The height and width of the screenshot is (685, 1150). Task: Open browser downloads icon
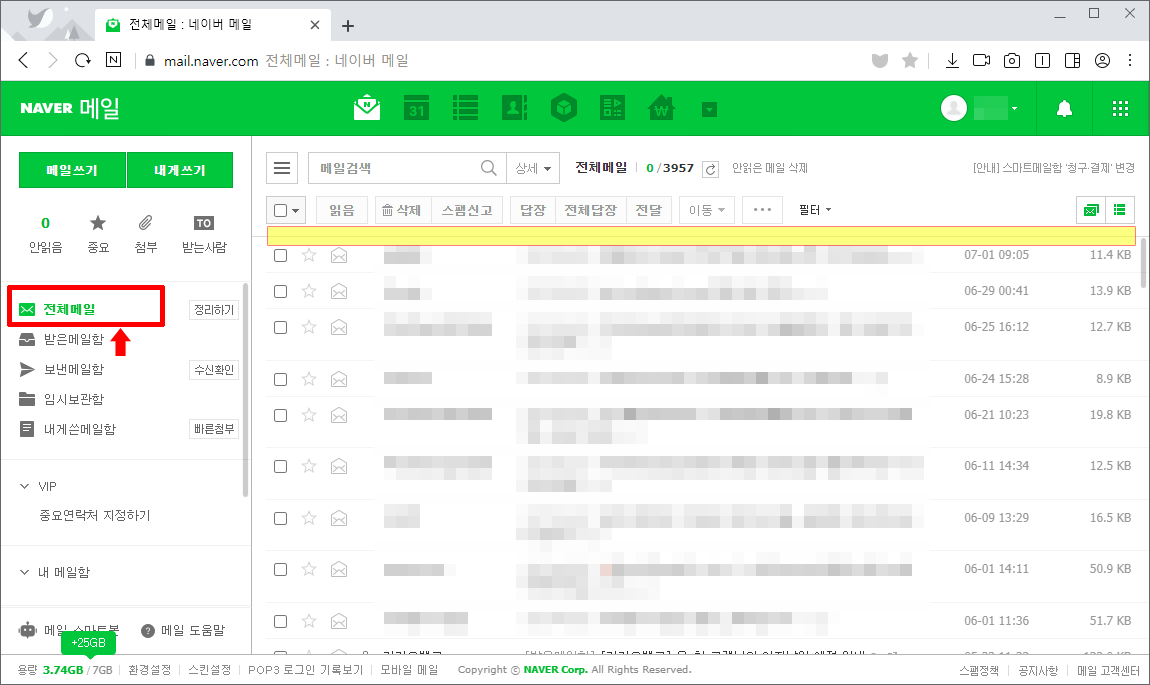(x=952, y=60)
